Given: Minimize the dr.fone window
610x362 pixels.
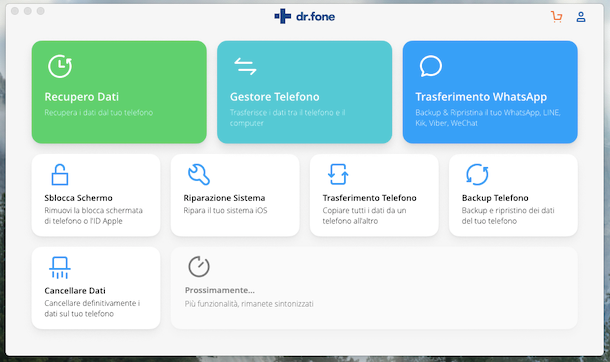Looking at the screenshot, I should coord(28,11).
